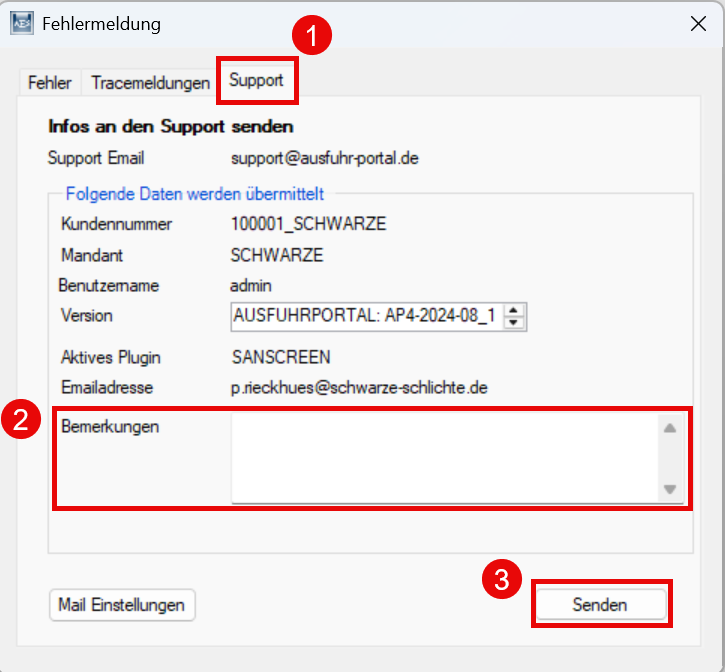Close the Fehlermeldung dialog window

[697, 25]
